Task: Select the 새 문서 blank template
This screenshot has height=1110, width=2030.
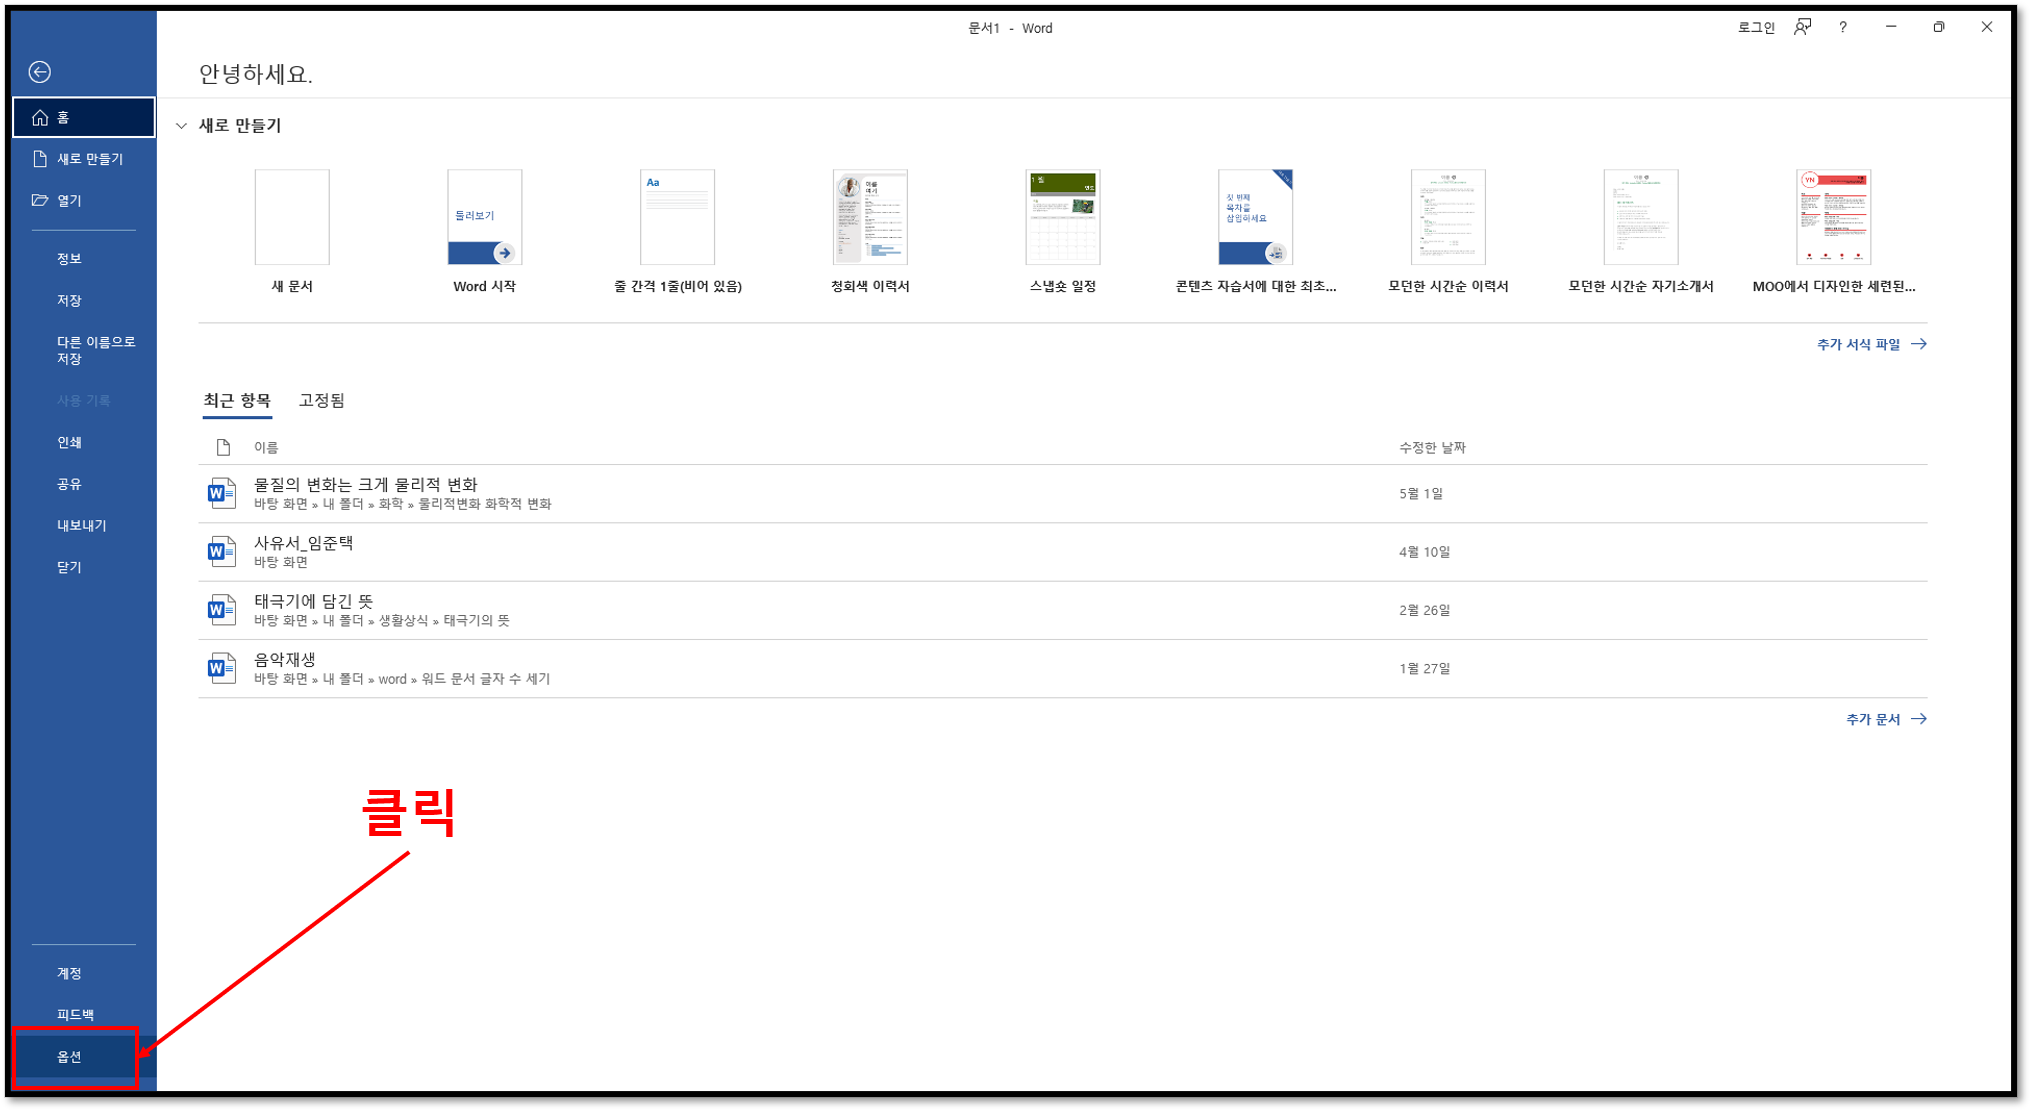Action: pyautogui.click(x=292, y=217)
